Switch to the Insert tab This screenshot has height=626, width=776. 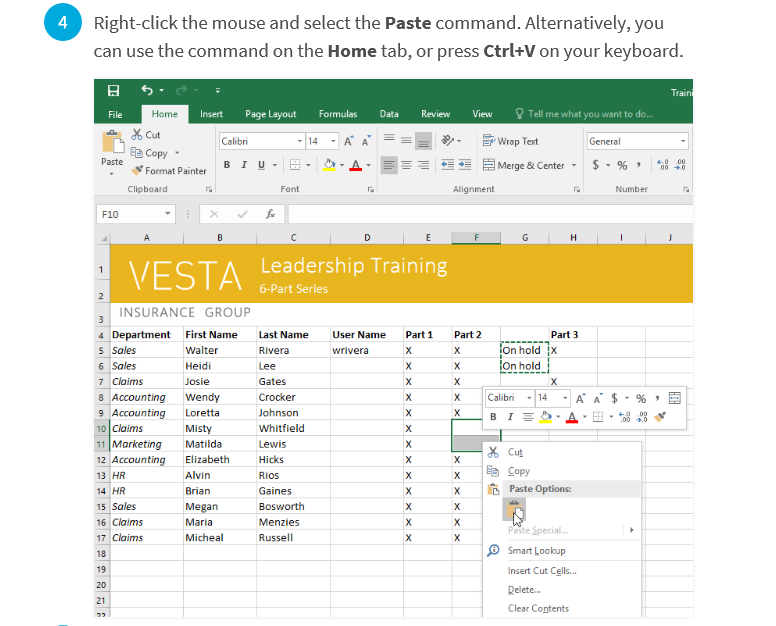[x=211, y=114]
